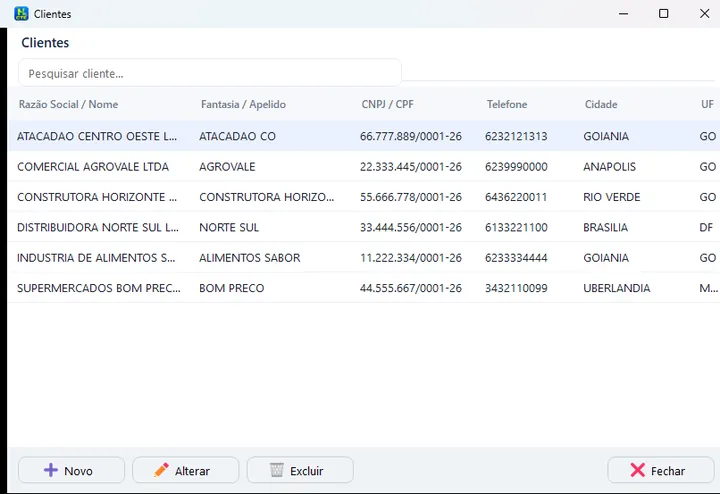The width and height of the screenshot is (720, 494).
Task: Click phone number 6133221100
Action: coord(516,227)
